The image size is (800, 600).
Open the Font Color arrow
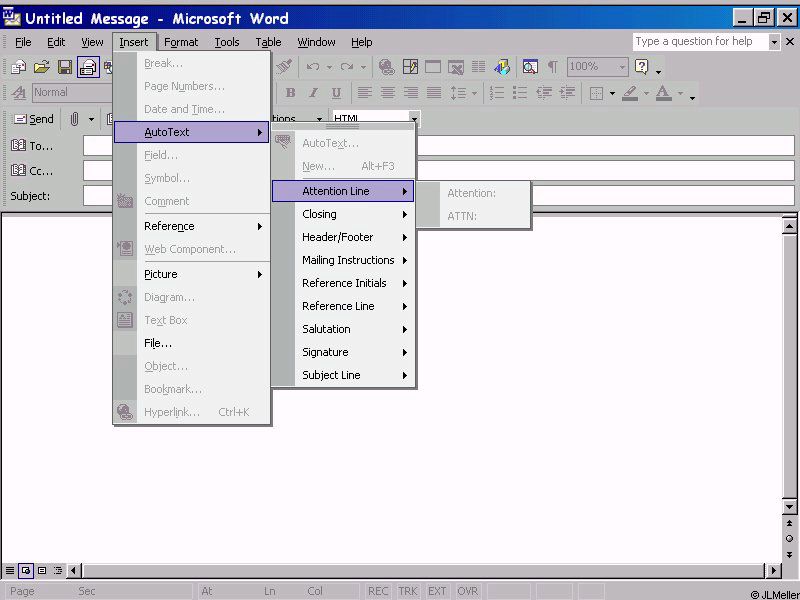[x=680, y=93]
